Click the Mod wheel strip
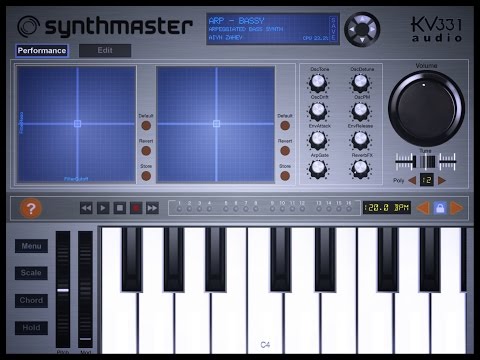The height and width of the screenshot is (360, 480). (85, 289)
